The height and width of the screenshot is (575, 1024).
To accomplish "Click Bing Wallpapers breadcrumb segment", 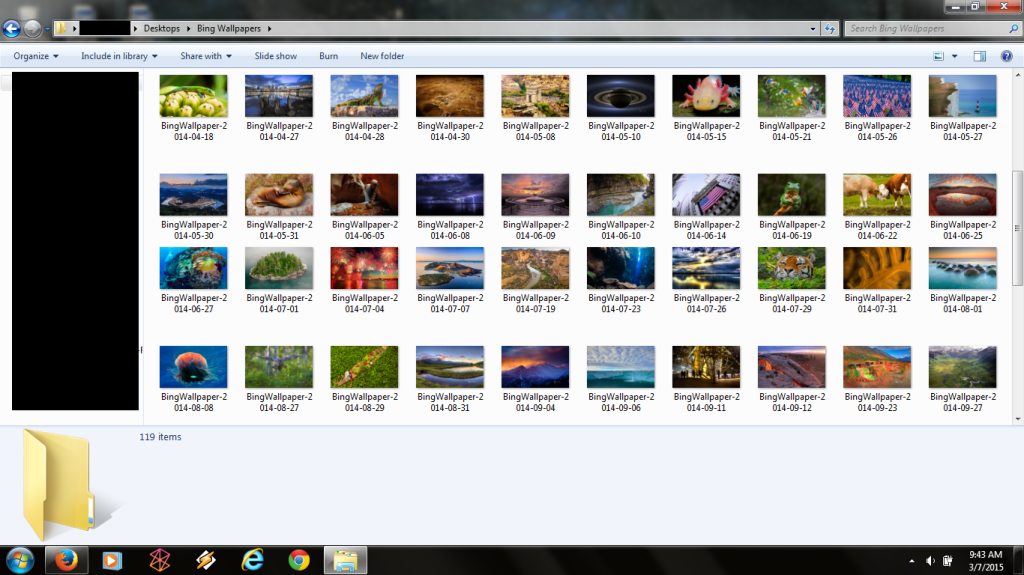I will [x=229, y=29].
